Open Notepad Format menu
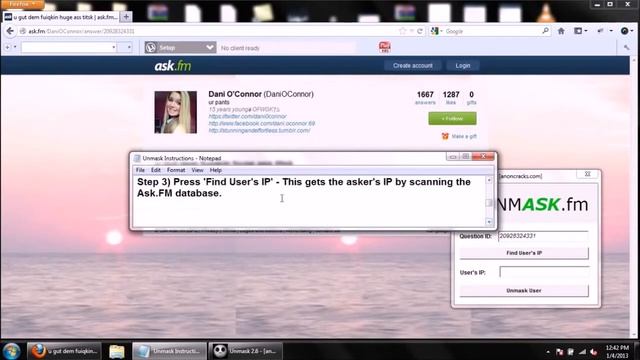Screen dimensions: 640x360 pyautogui.click(x=176, y=170)
